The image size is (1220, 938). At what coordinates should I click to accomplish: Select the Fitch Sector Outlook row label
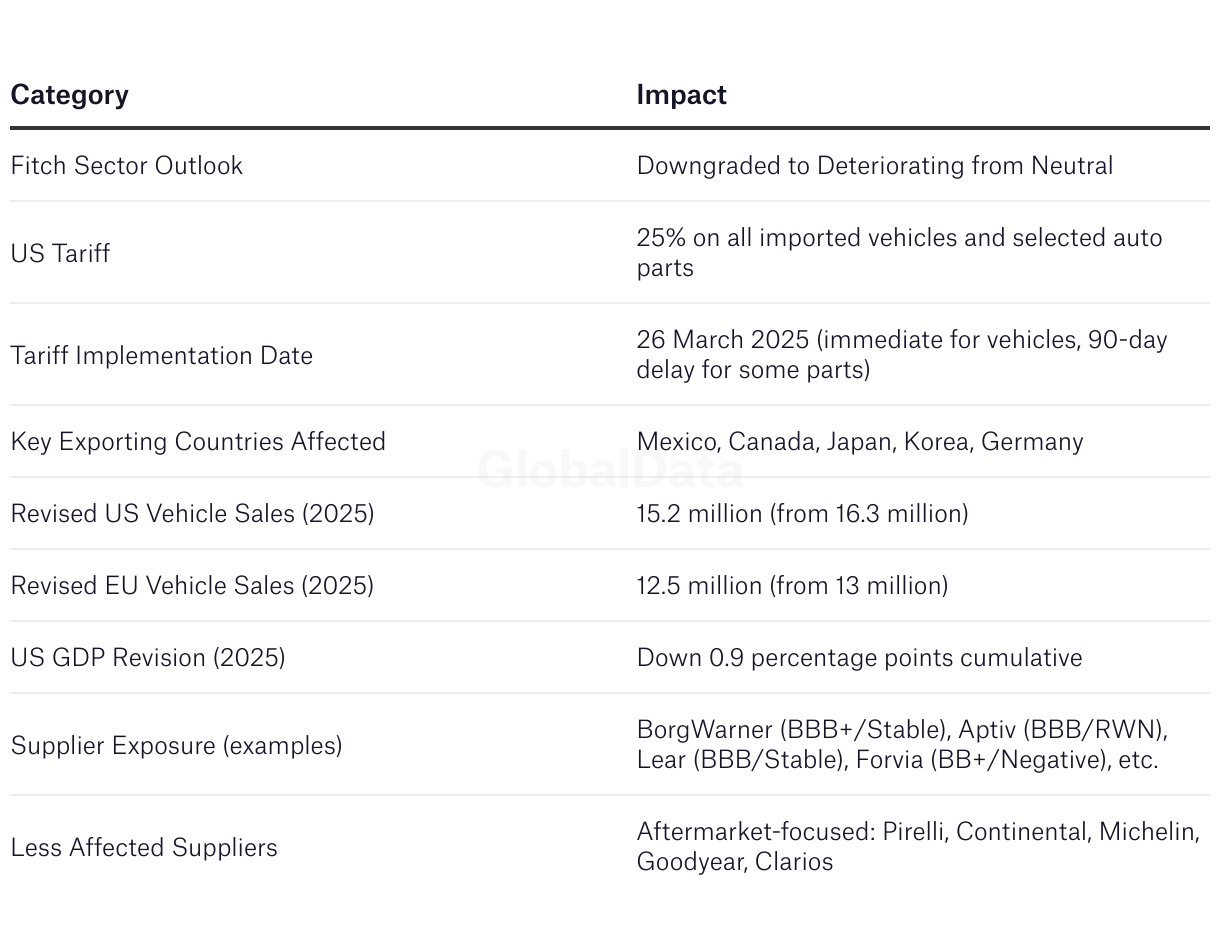(x=127, y=165)
